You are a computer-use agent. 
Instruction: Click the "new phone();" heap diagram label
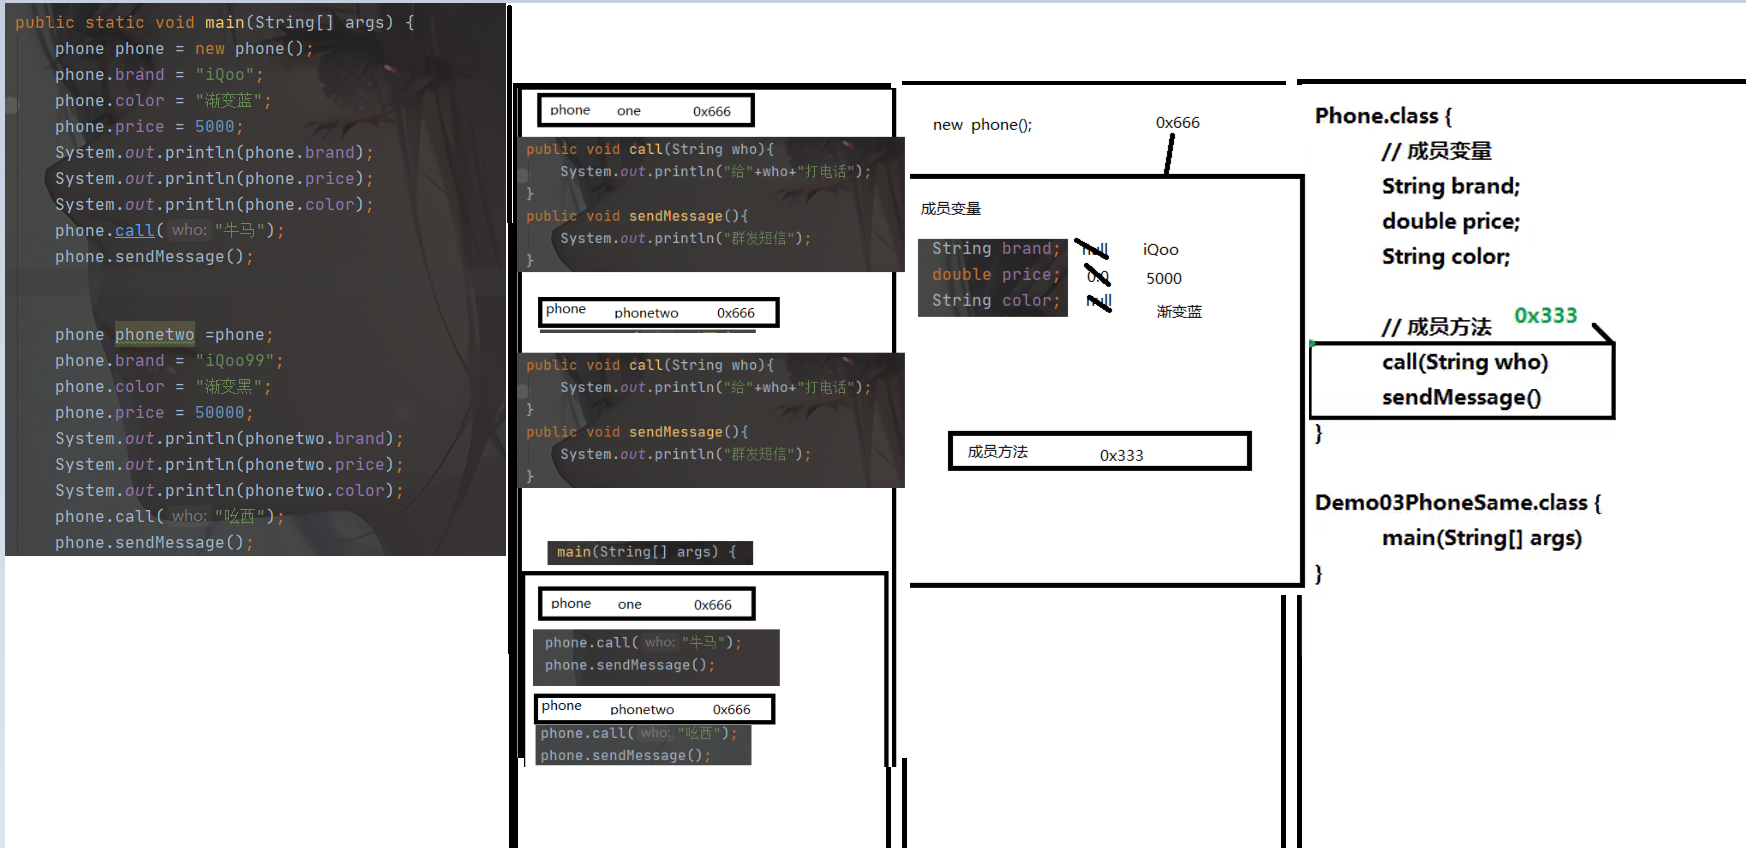[x=982, y=125]
